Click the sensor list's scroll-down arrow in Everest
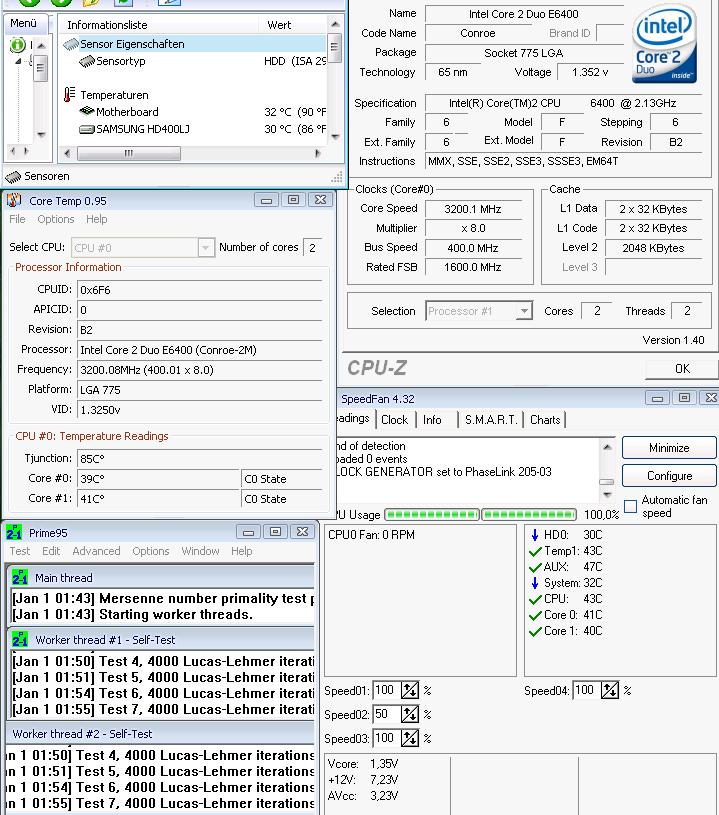719x815 pixels. tap(335, 137)
